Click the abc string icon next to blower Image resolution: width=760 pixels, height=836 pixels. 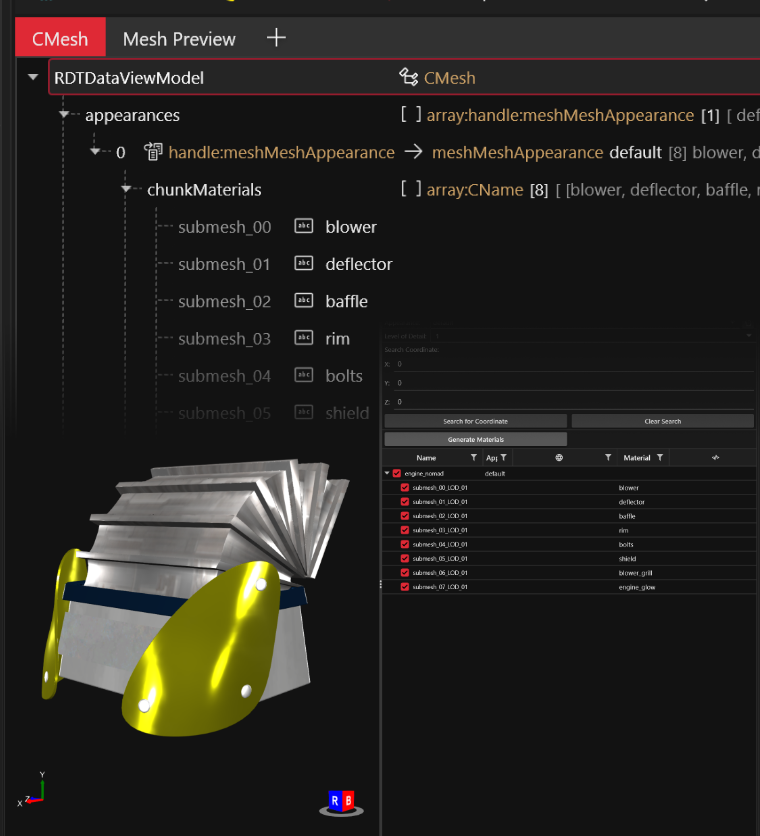[304, 226]
